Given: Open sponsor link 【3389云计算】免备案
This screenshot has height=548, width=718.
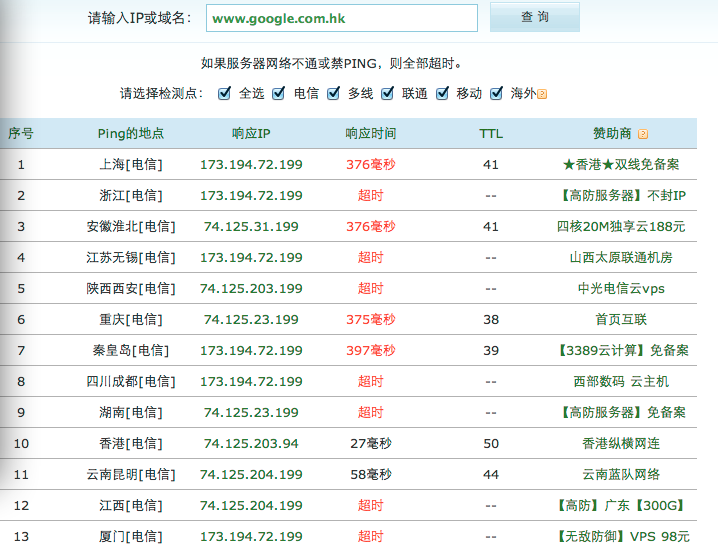Looking at the screenshot, I should click(x=621, y=351).
